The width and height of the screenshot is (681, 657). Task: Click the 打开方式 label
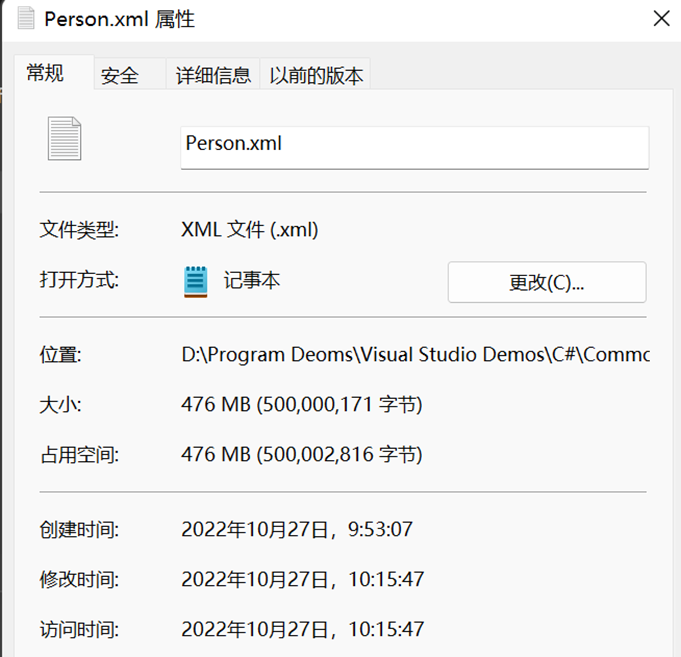point(79,280)
